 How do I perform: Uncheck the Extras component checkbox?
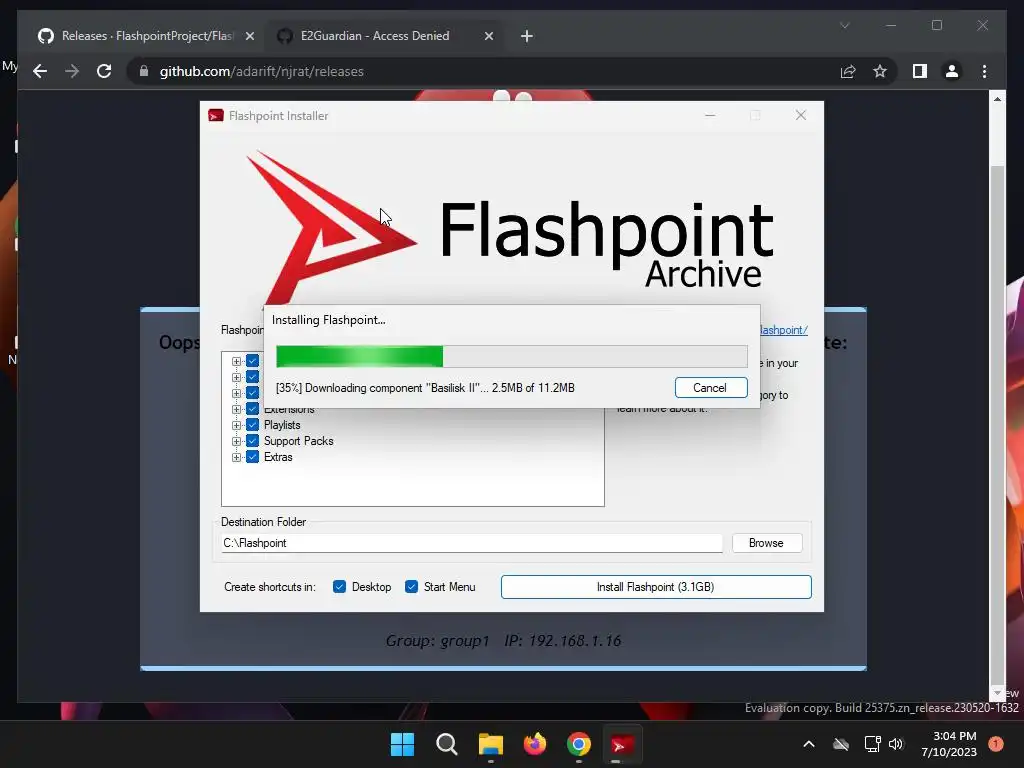[x=252, y=457]
